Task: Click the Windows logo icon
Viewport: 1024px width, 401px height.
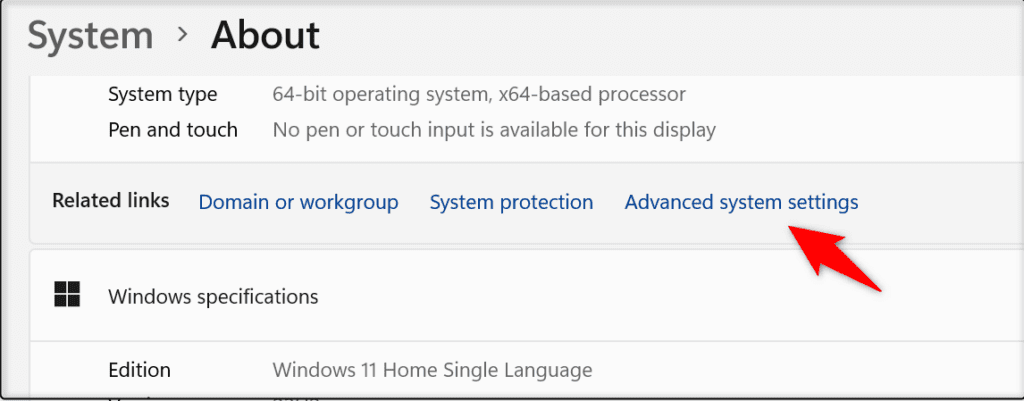Action: point(67,295)
